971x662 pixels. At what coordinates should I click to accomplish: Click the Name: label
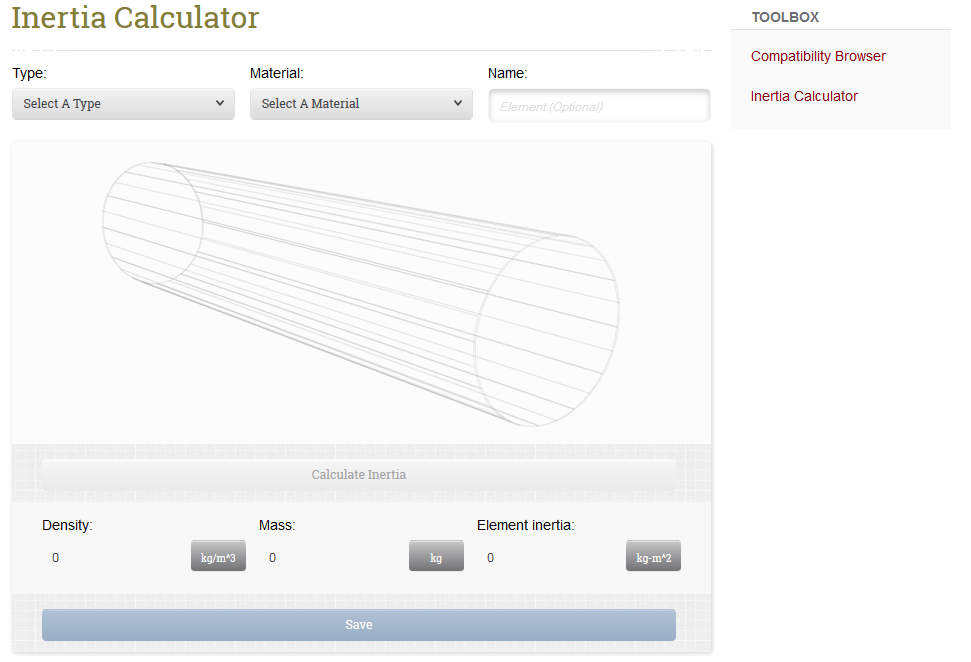tap(507, 73)
